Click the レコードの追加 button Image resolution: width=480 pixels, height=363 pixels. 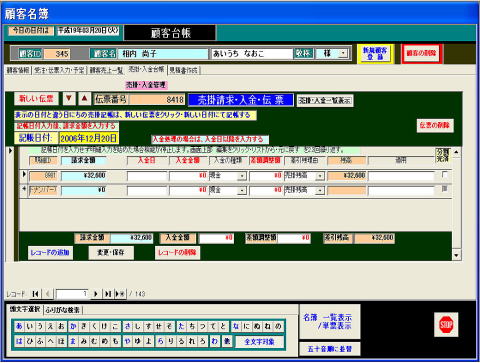click(50, 252)
